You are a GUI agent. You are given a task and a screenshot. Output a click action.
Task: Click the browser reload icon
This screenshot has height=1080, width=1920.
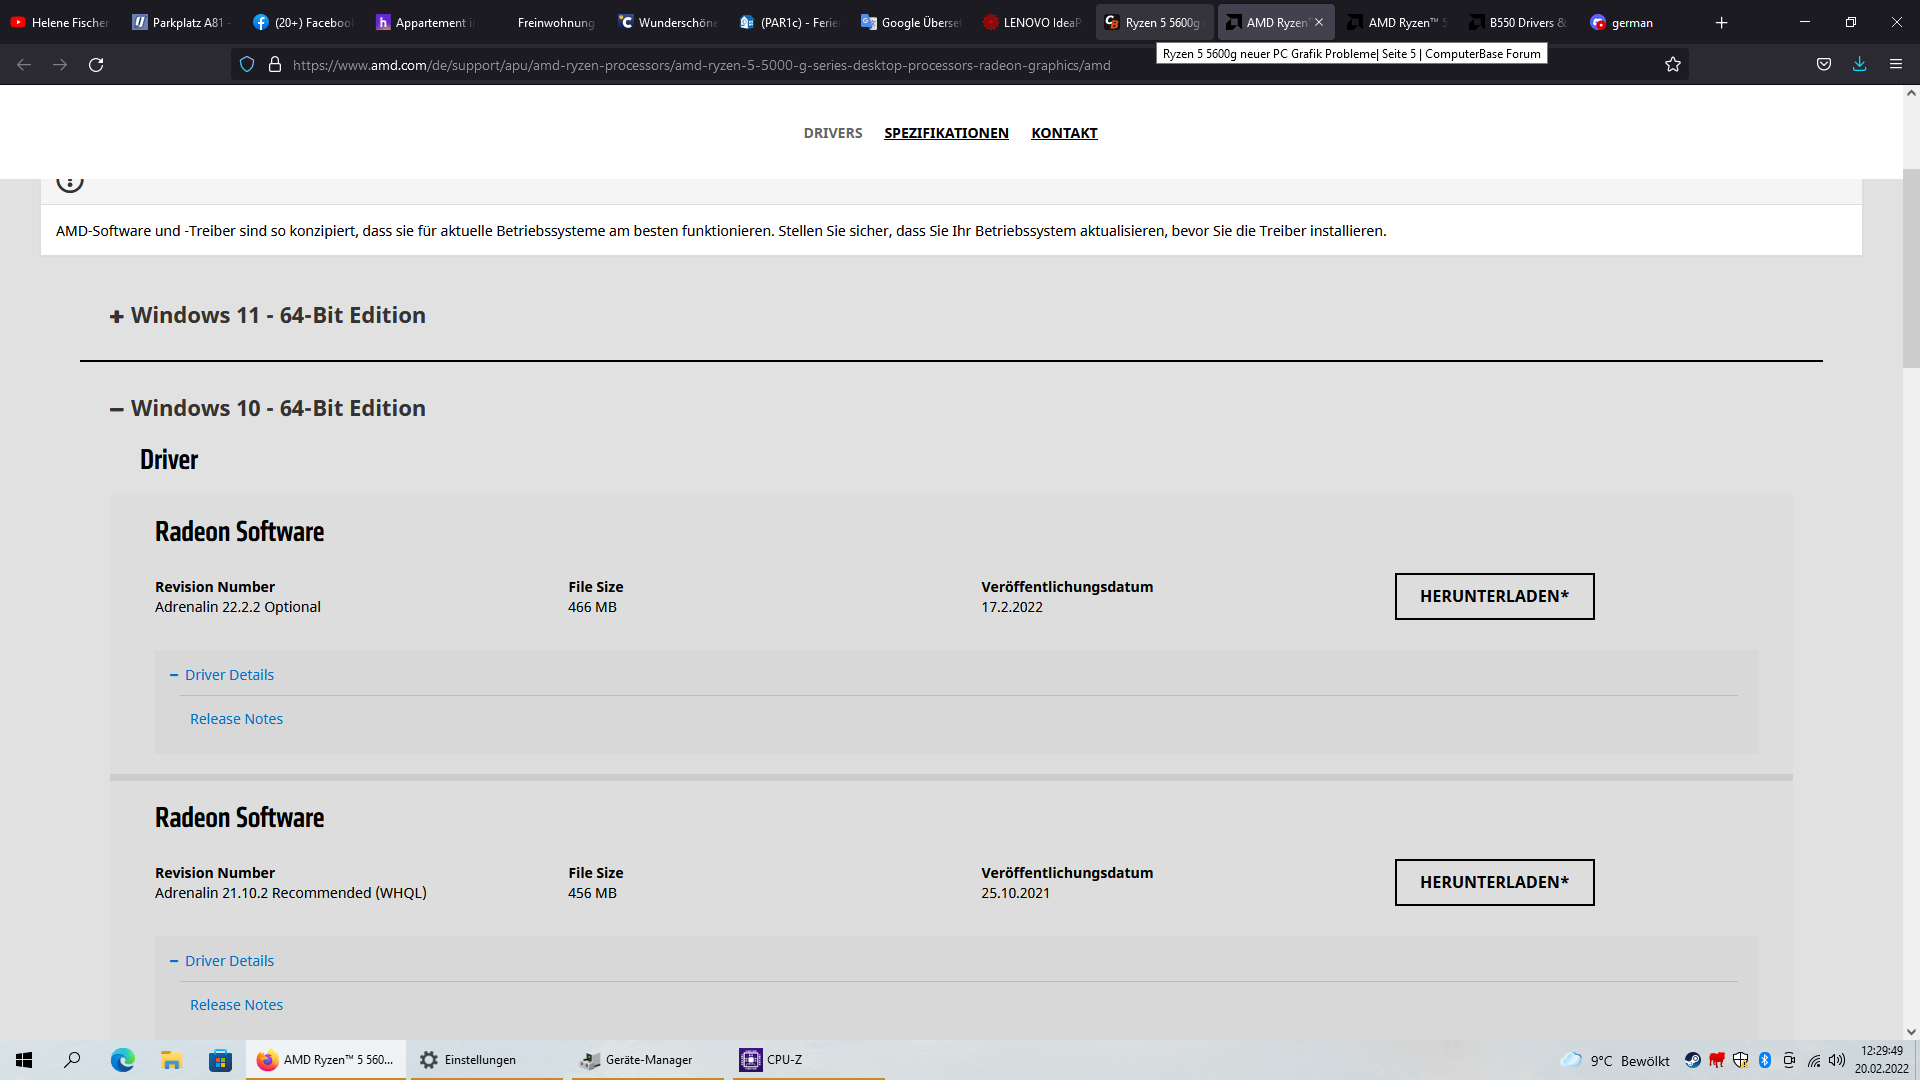(96, 65)
